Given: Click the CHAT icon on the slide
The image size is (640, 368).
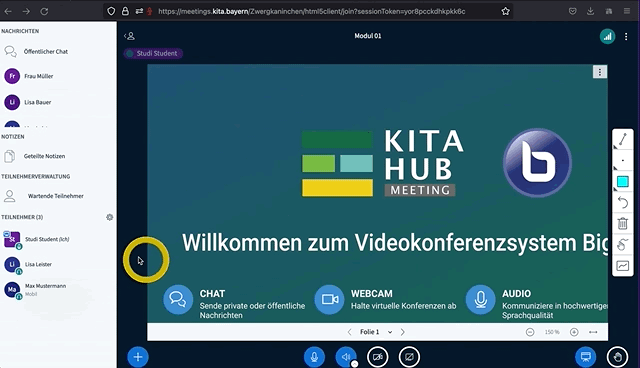Looking at the screenshot, I should (178, 299).
